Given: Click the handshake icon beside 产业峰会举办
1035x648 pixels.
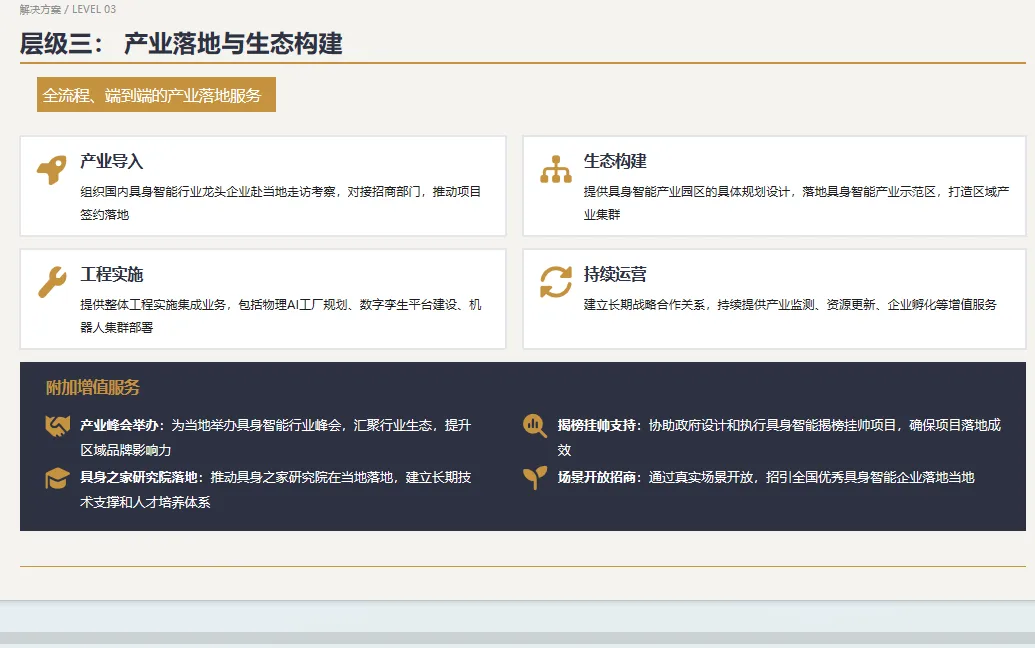Looking at the screenshot, I should (57, 426).
